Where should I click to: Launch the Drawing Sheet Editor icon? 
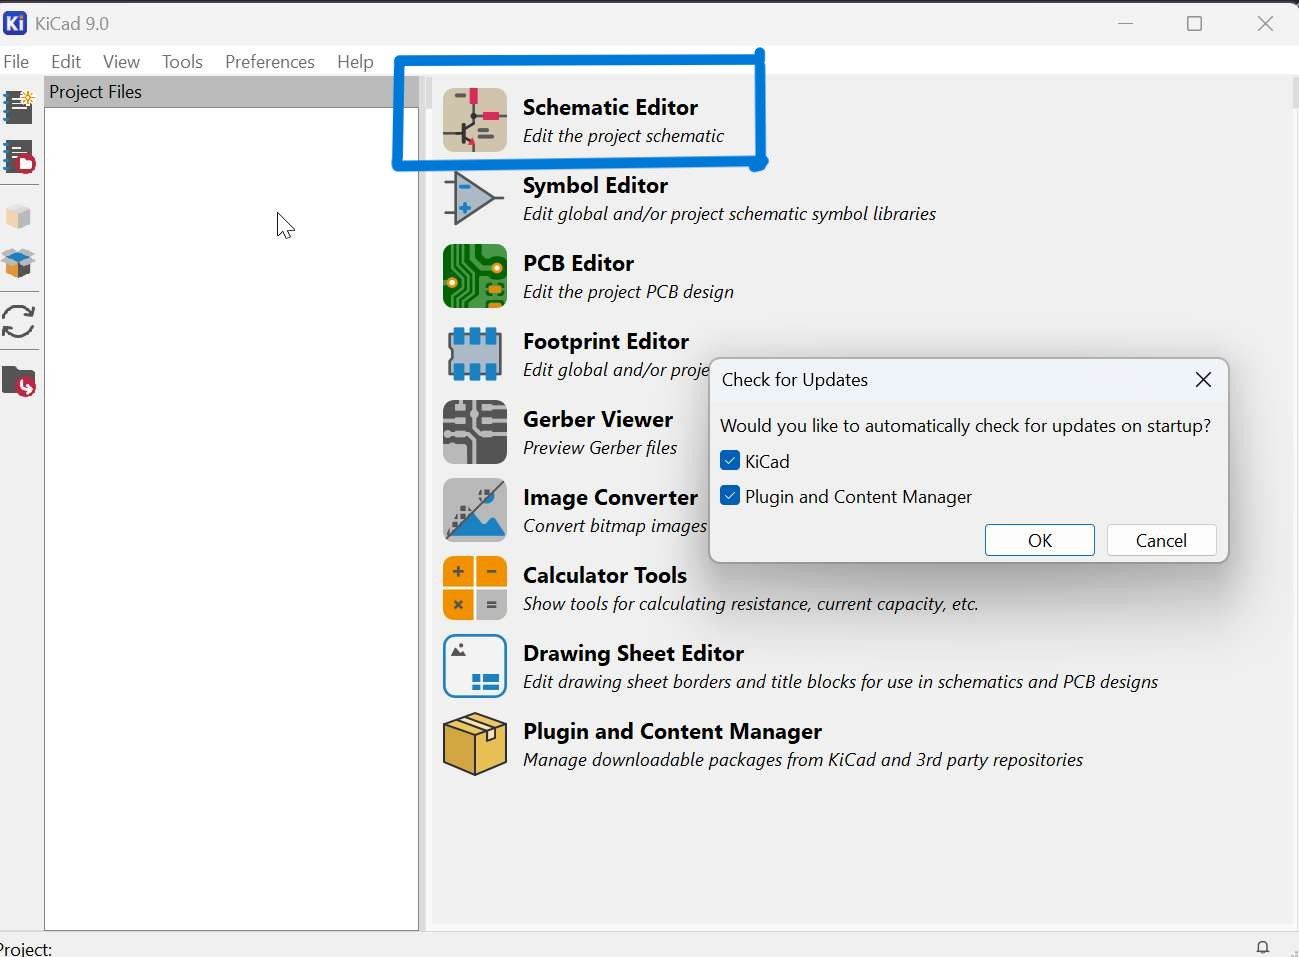tap(475, 666)
